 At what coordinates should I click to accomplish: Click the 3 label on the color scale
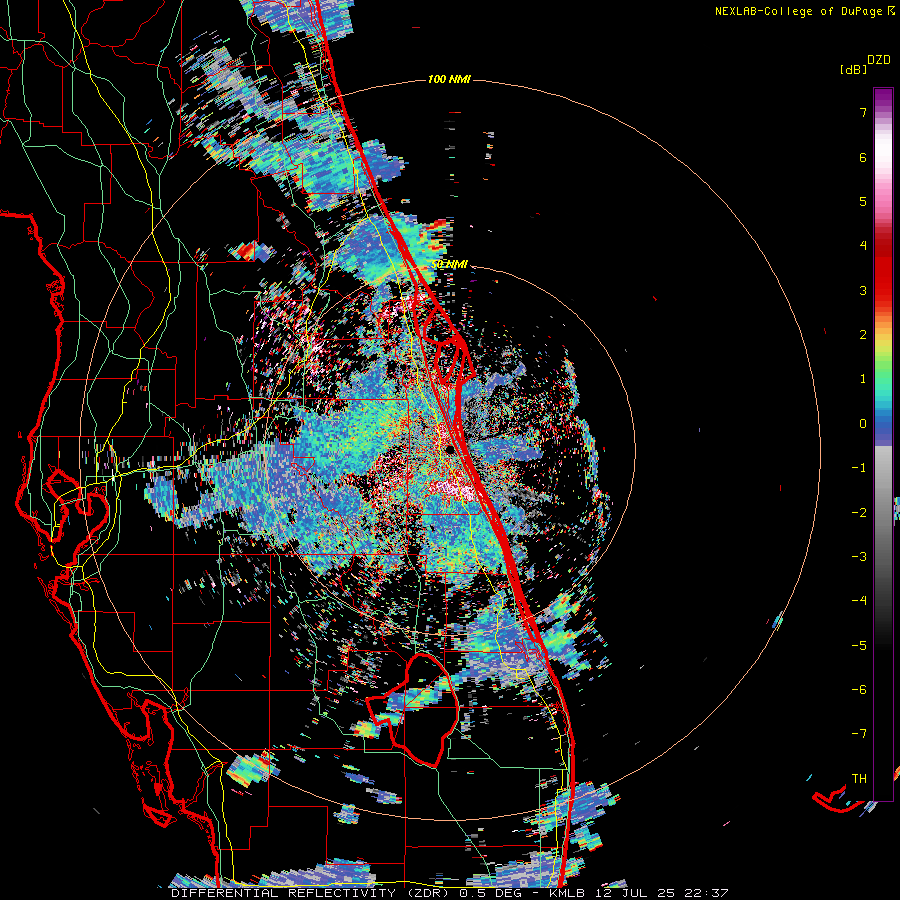pos(863,290)
